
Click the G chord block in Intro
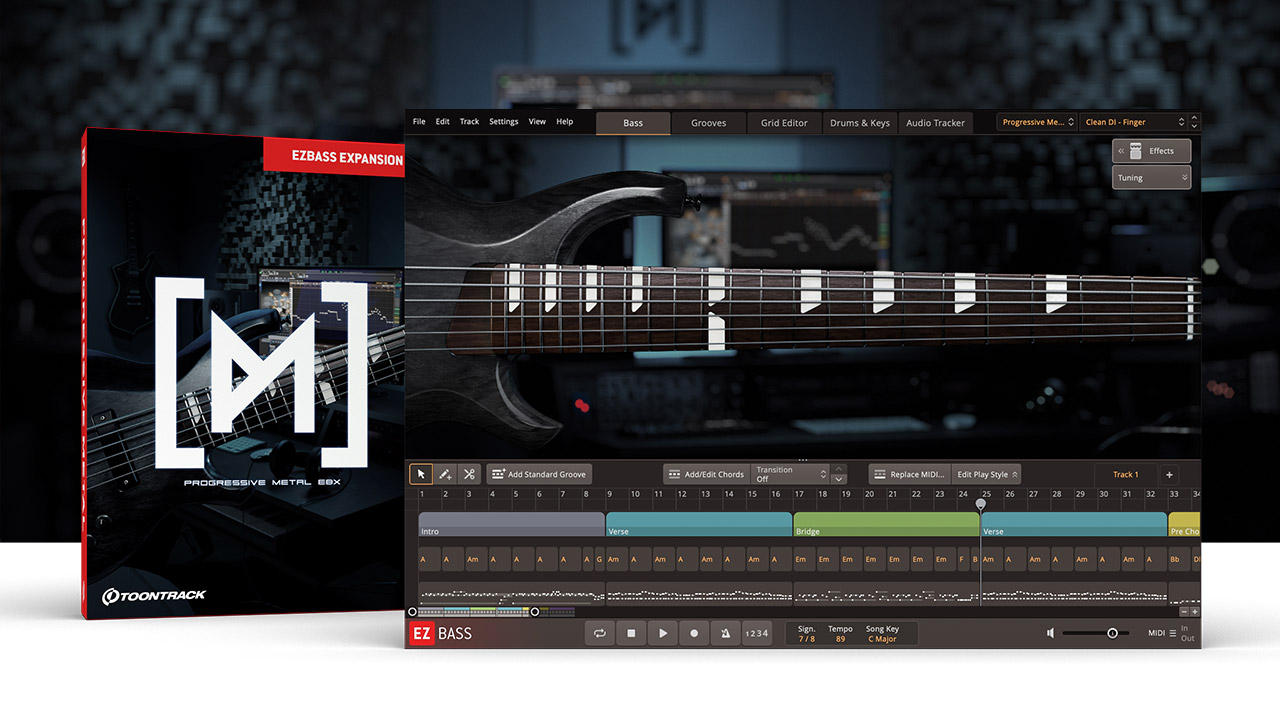coord(599,559)
